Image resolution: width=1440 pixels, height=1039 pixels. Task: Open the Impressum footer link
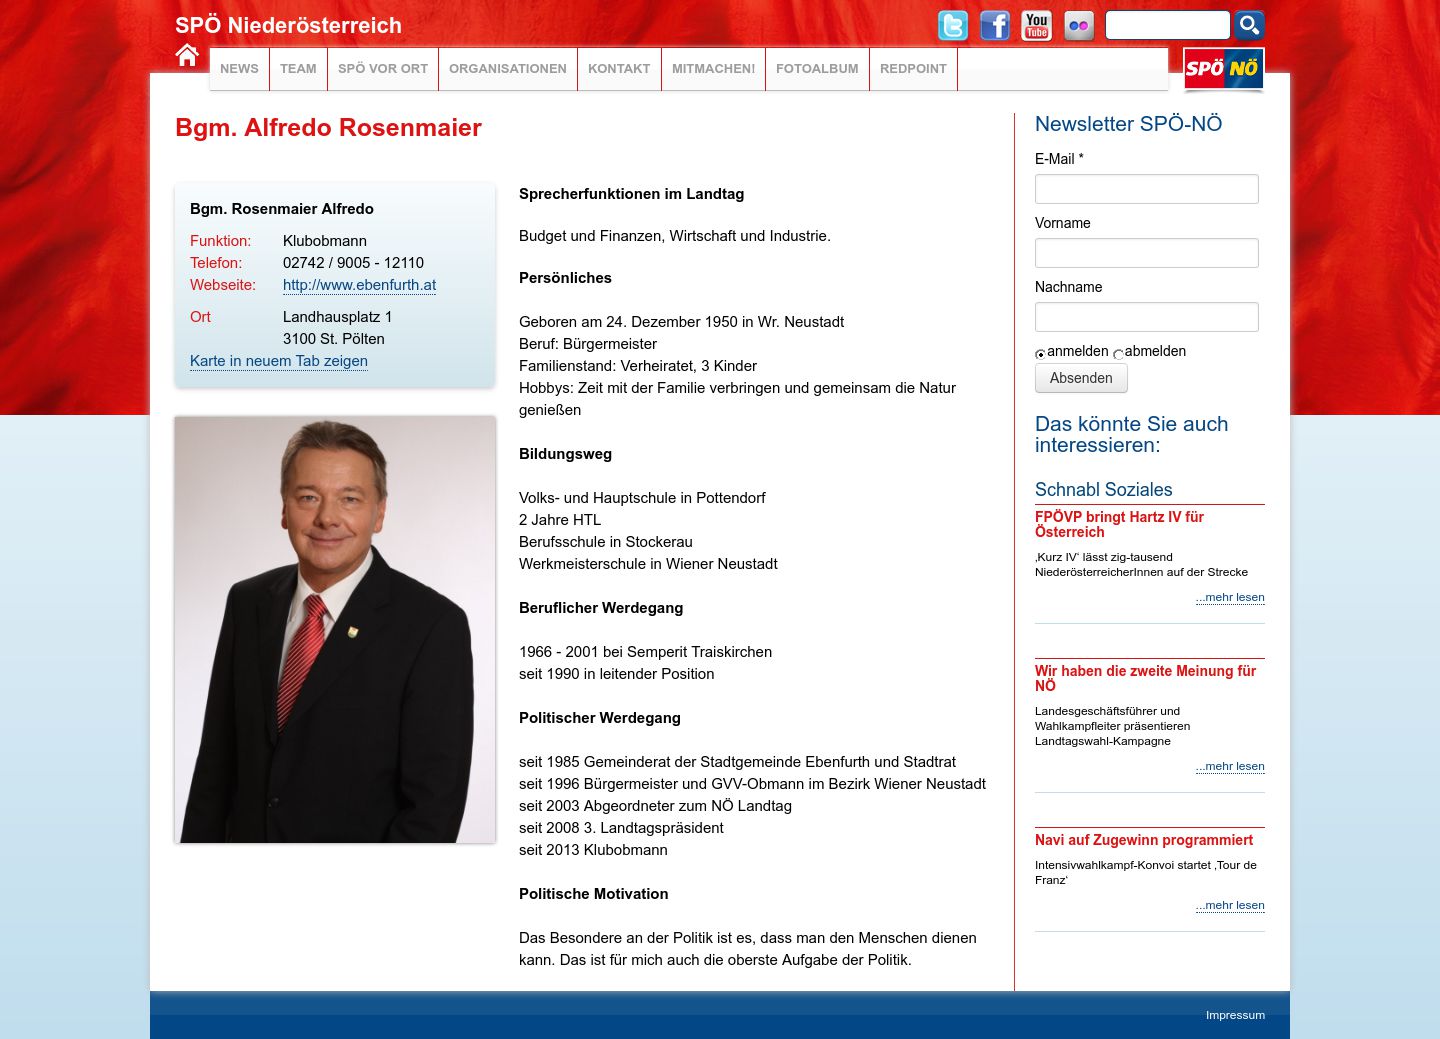[x=1235, y=1015]
